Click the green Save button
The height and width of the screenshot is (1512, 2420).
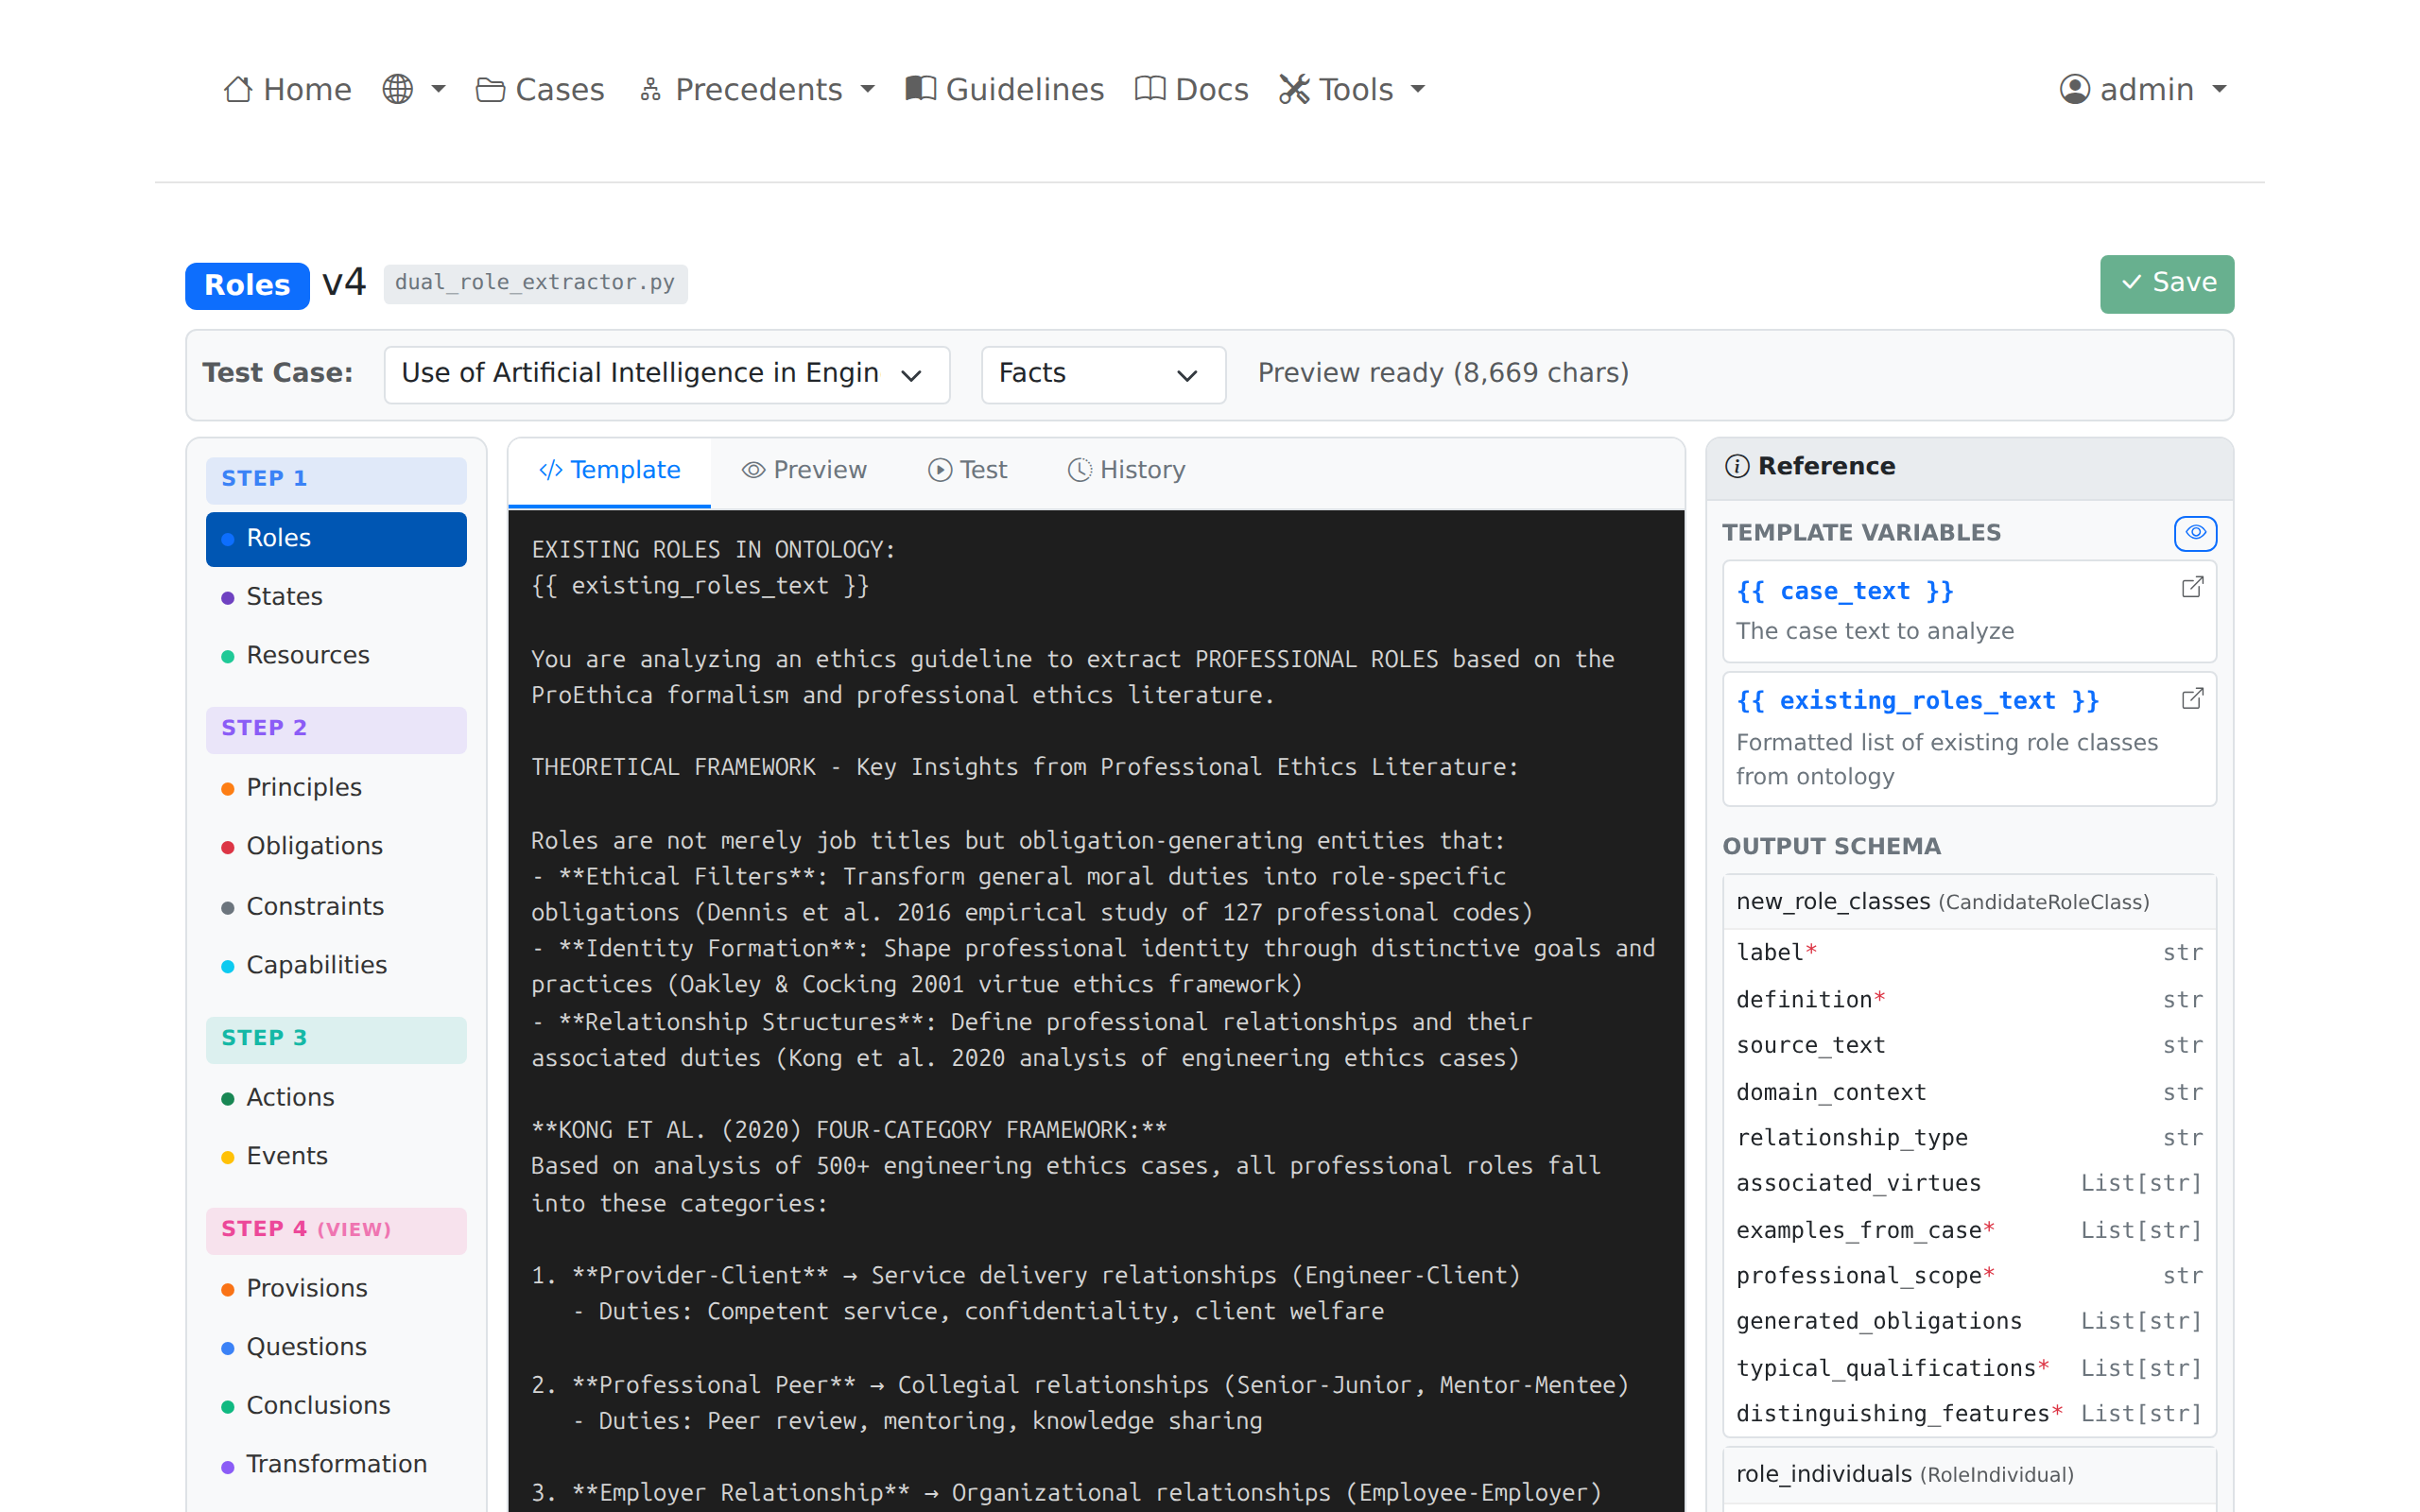pyautogui.click(x=2167, y=284)
